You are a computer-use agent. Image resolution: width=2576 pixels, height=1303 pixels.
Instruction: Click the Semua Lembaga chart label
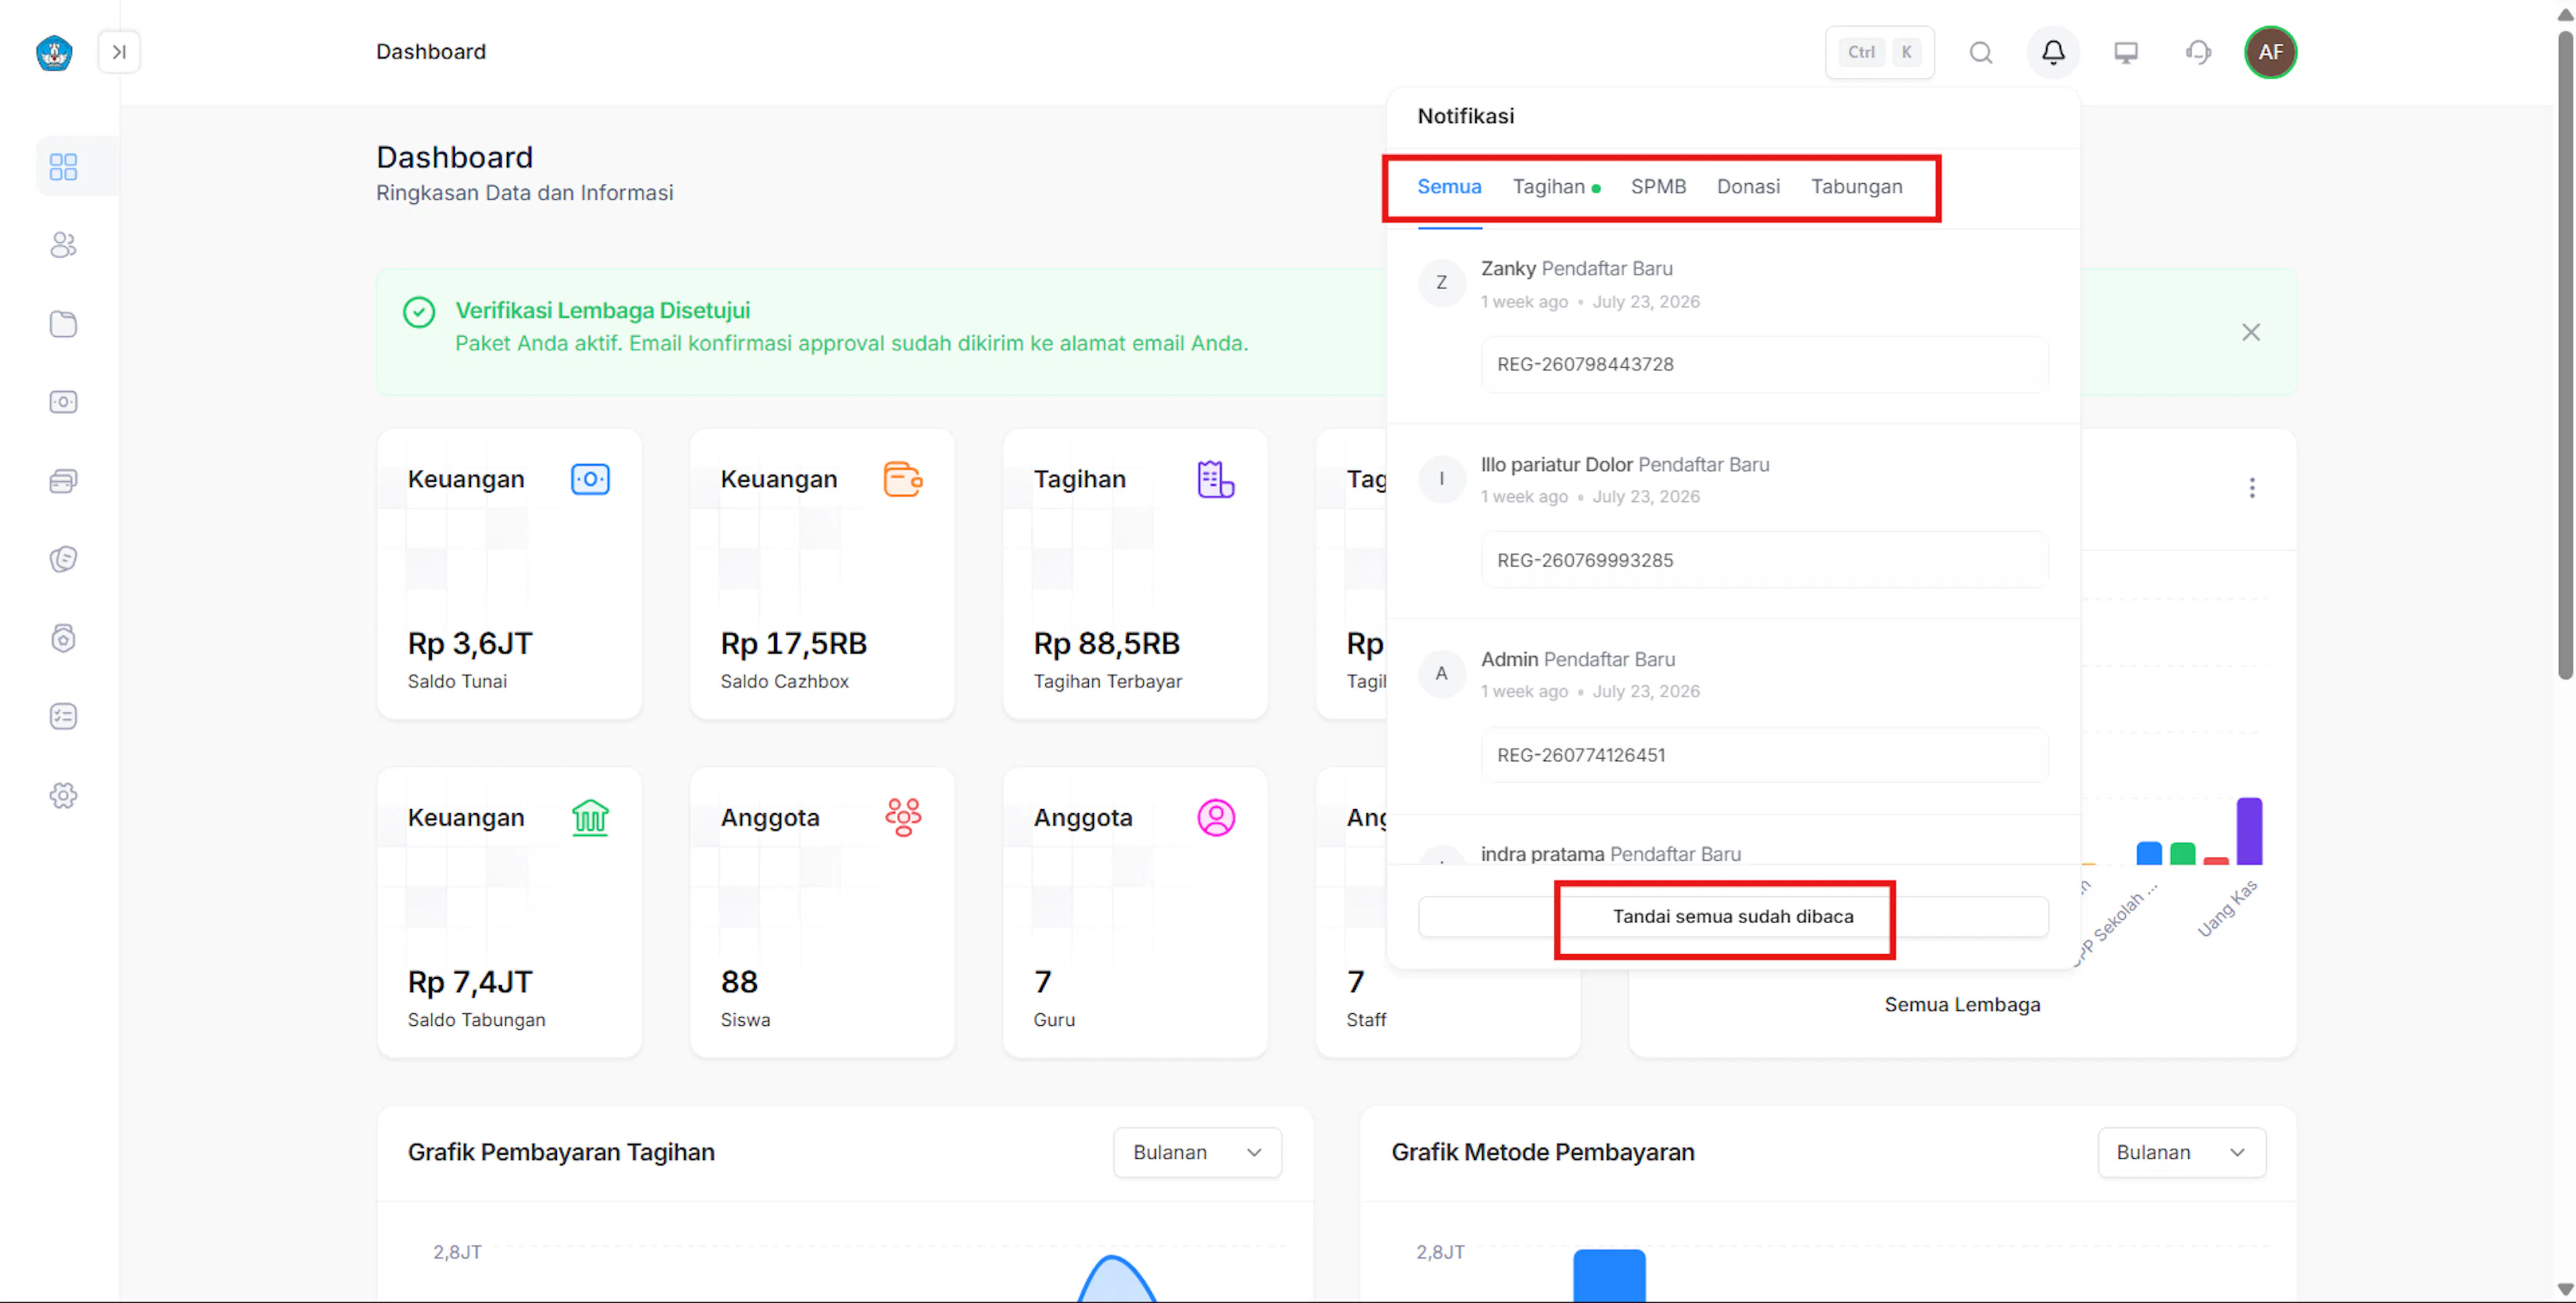pos(1962,1004)
